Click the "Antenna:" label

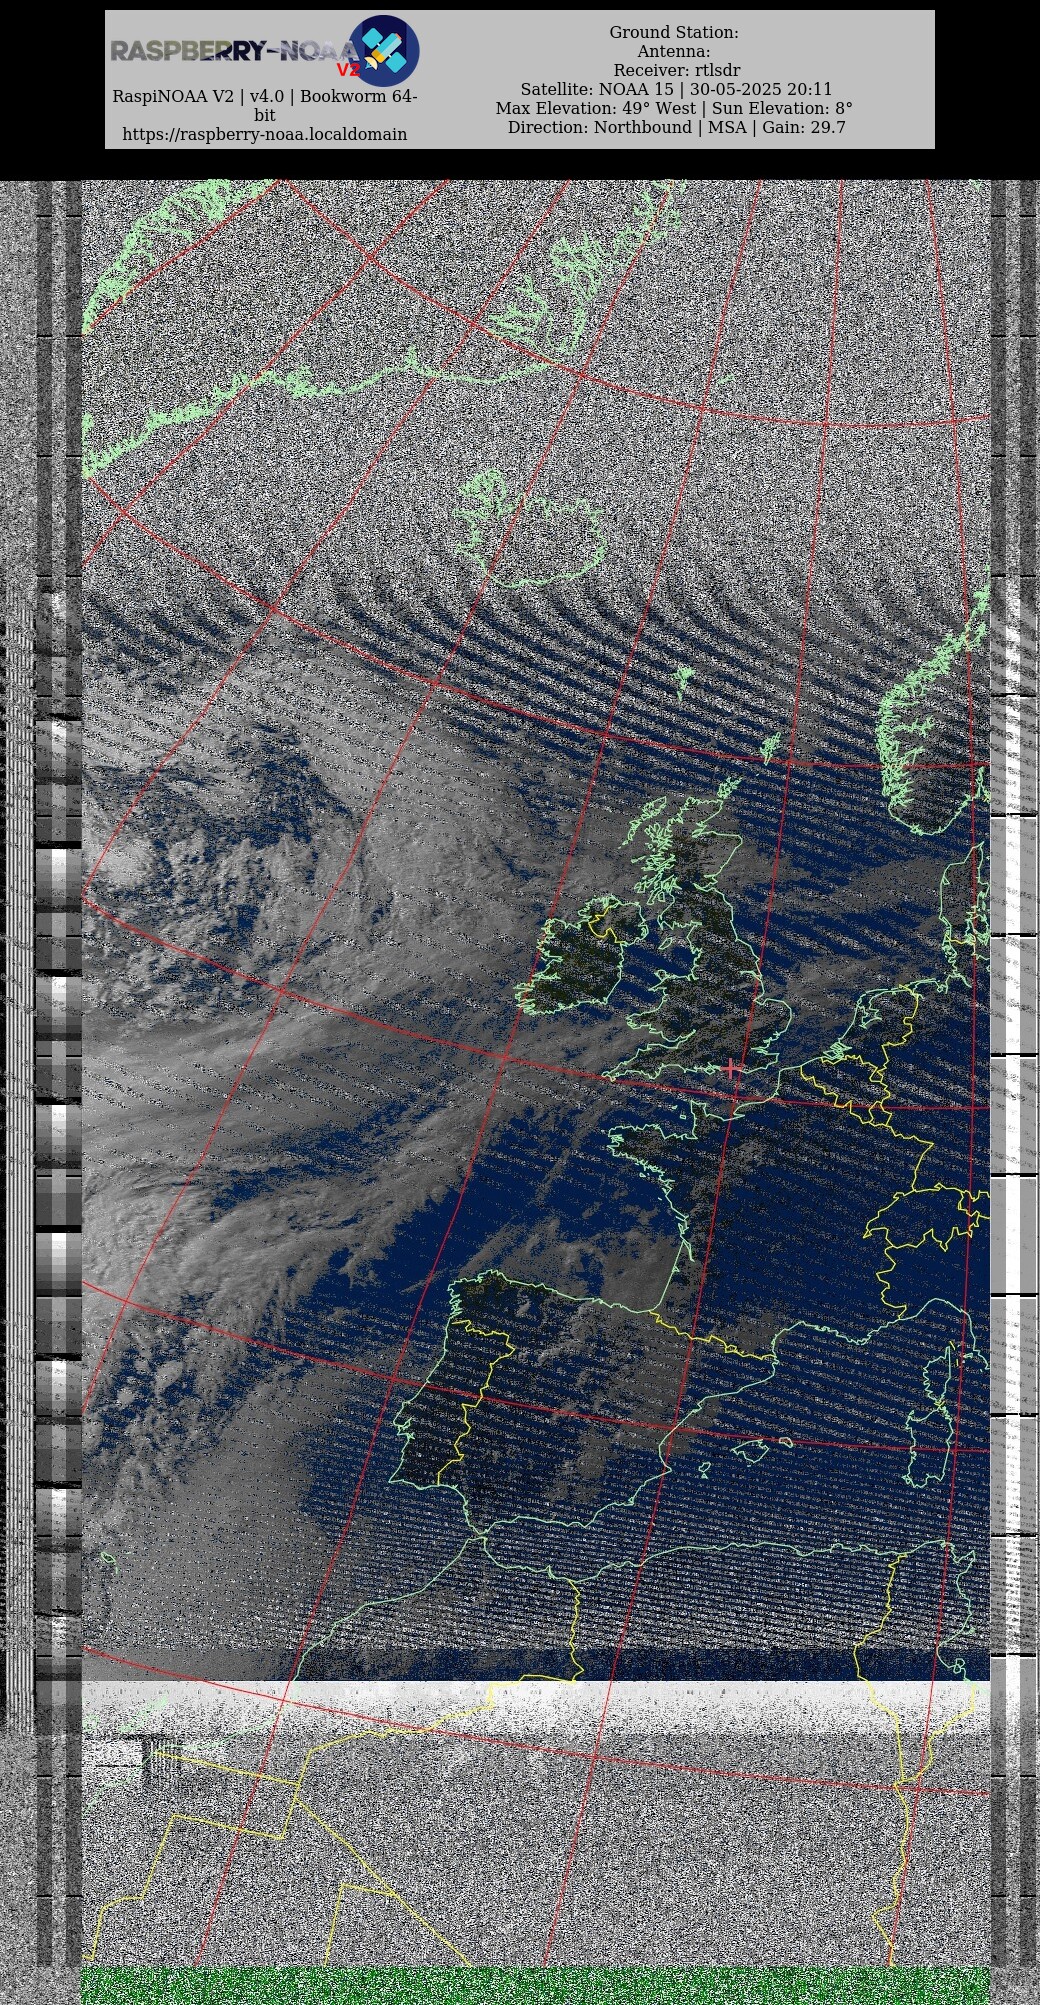click(x=674, y=51)
